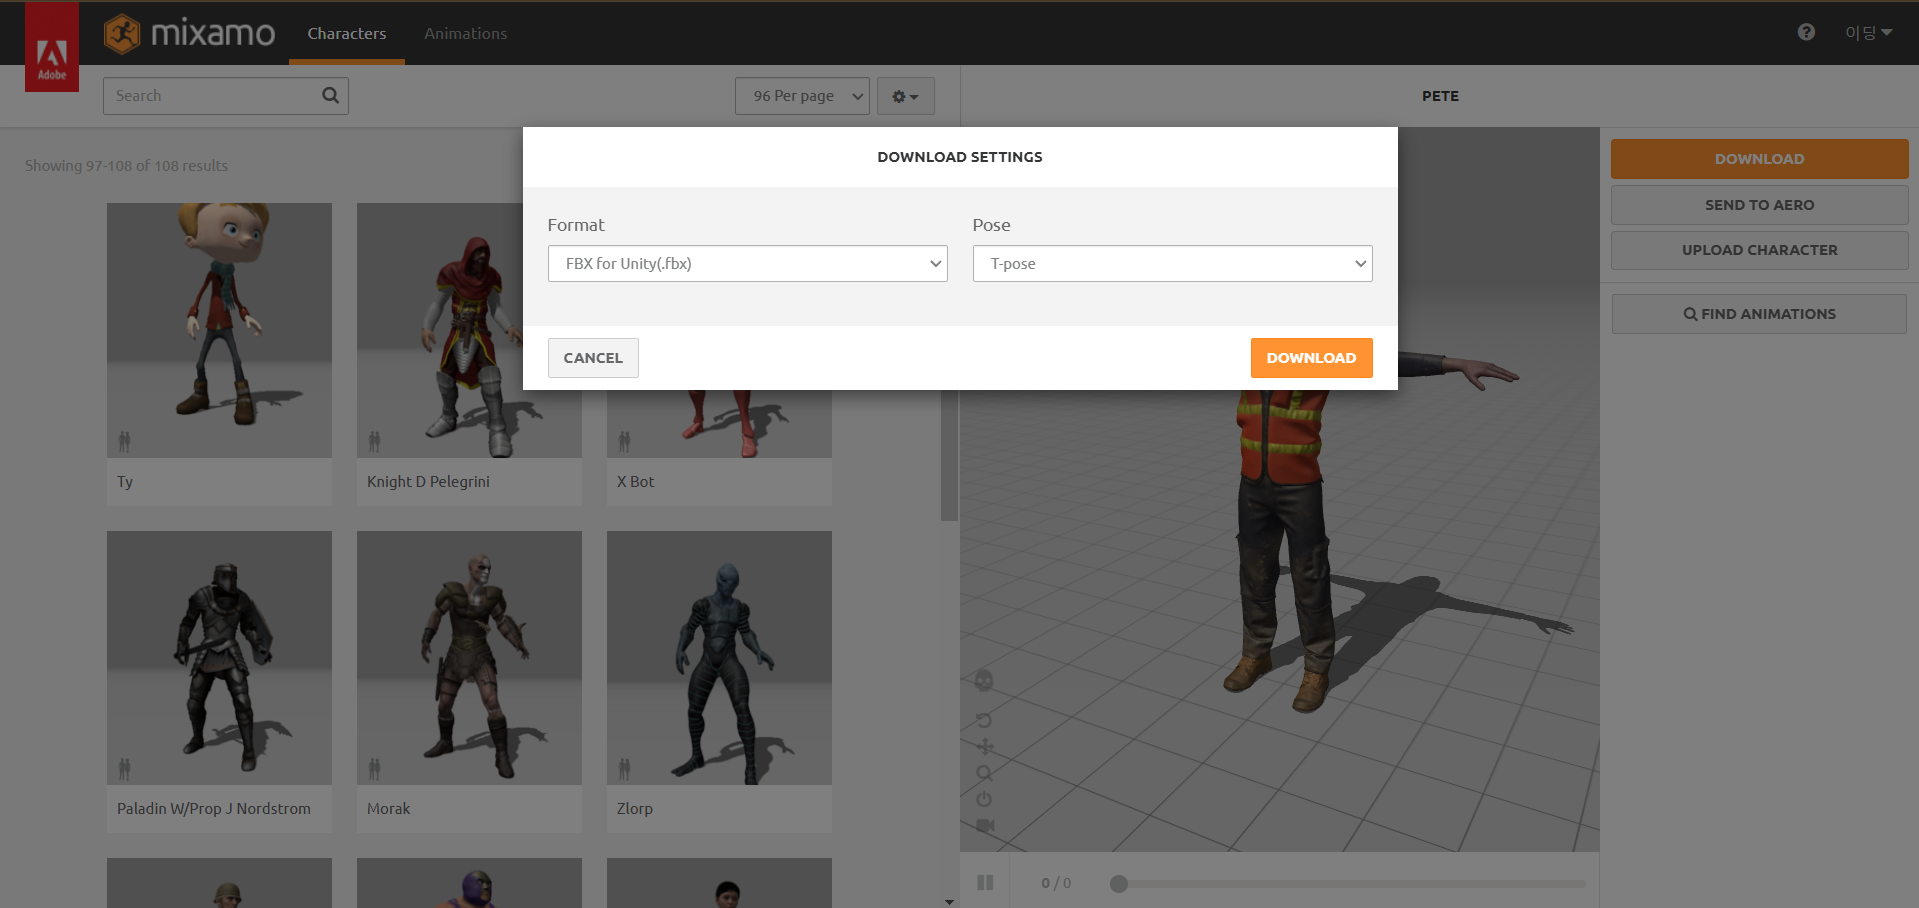
Task: Open the Format dropdown
Action: click(x=748, y=264)
